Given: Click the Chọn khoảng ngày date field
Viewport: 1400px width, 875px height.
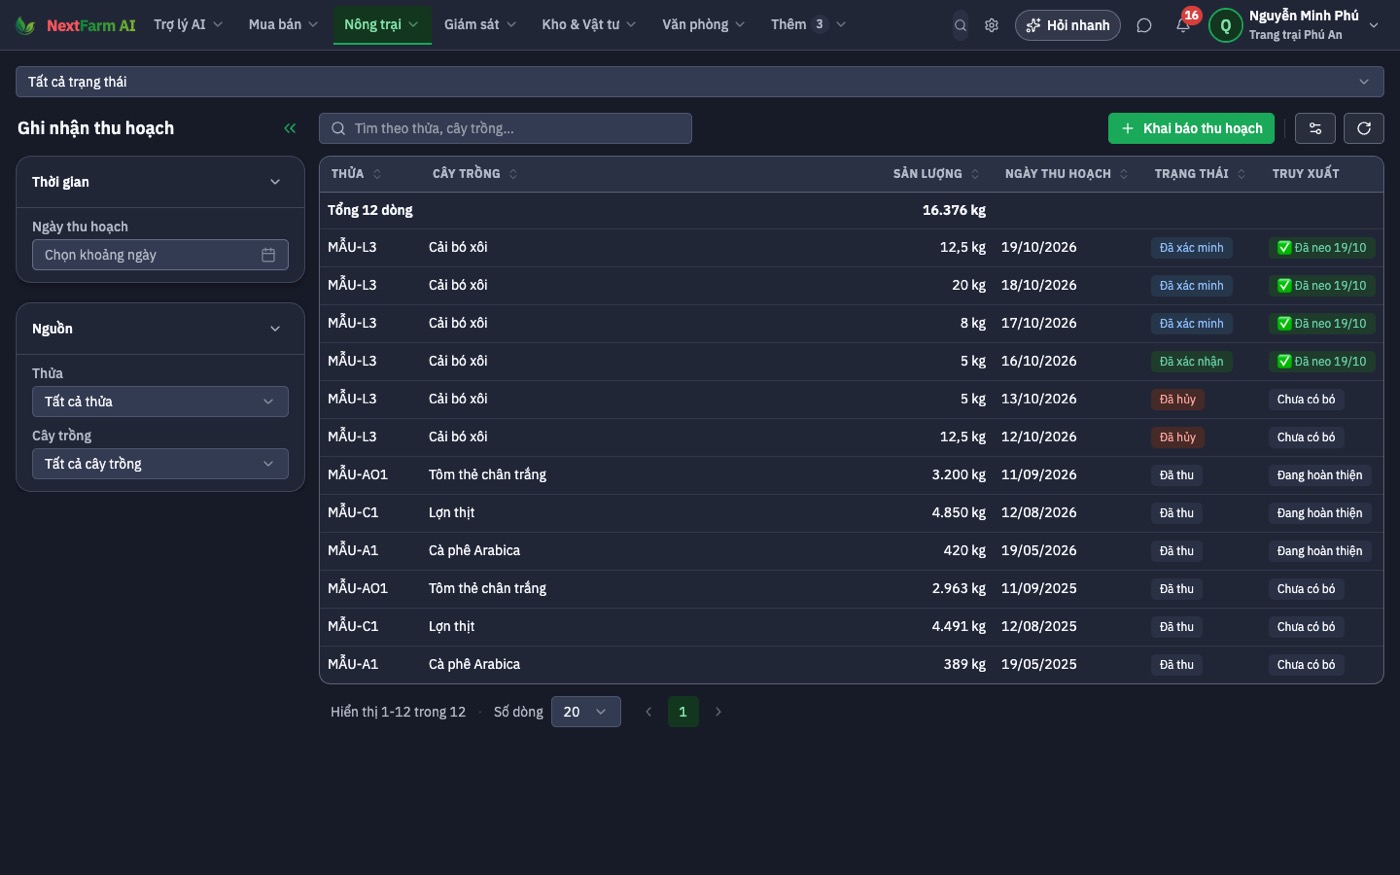Looking at the screenshot, I should [x=160, y=255].
